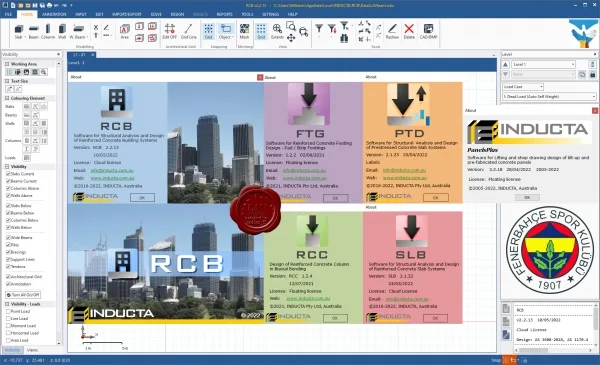Click the Mesh tool icon

(x=244, y=31)
